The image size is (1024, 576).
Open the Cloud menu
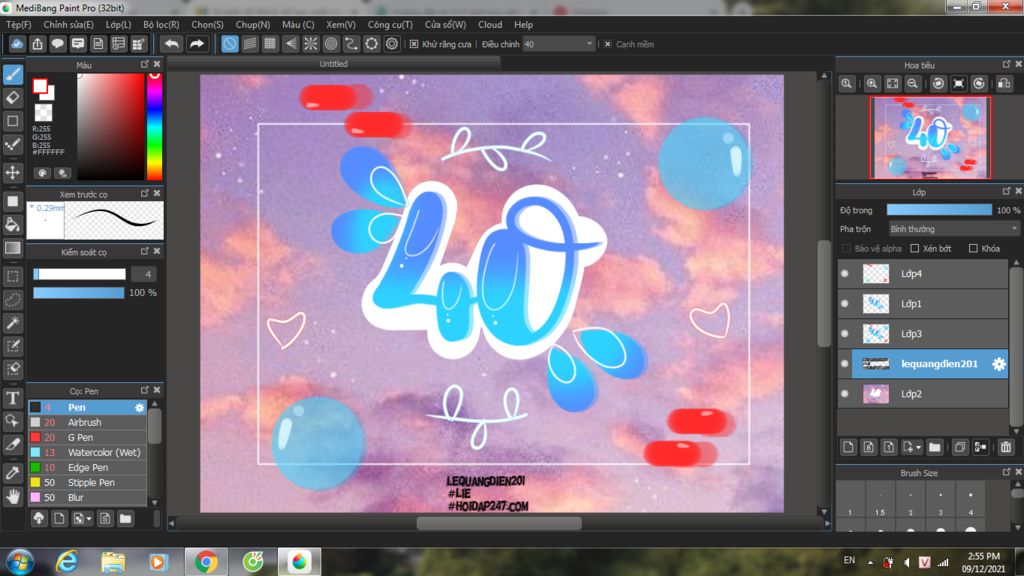pos(490,24)
